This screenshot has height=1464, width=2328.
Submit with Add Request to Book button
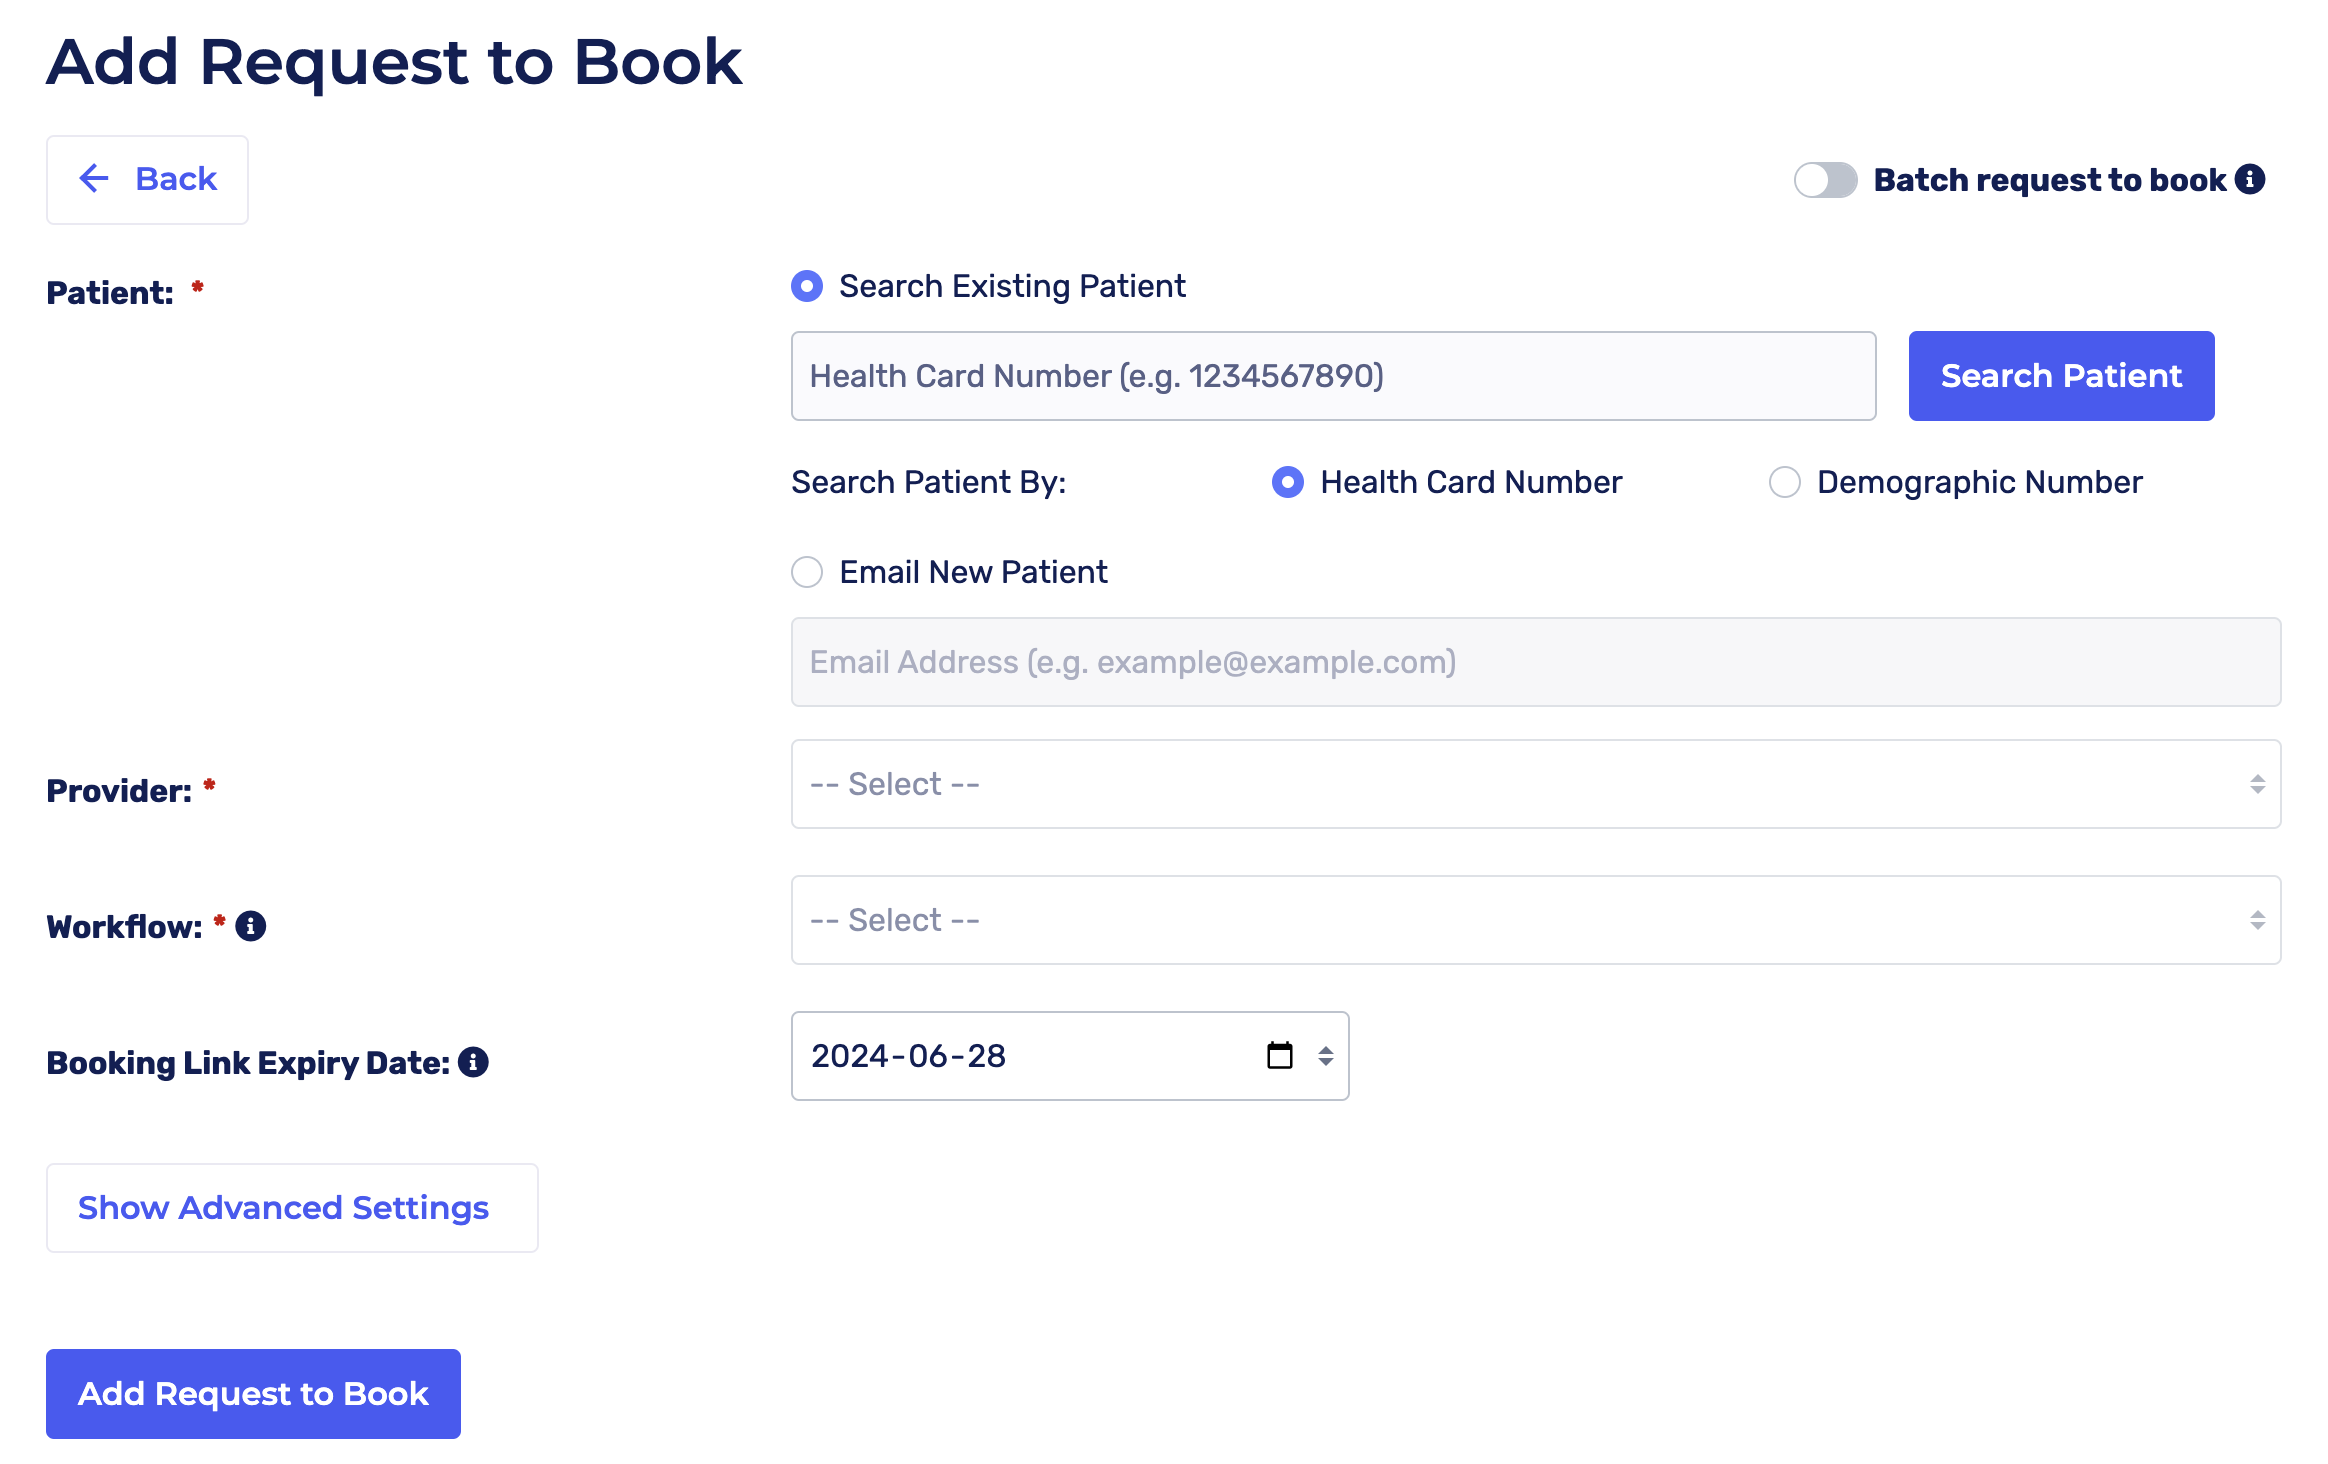pos(253,1394)
